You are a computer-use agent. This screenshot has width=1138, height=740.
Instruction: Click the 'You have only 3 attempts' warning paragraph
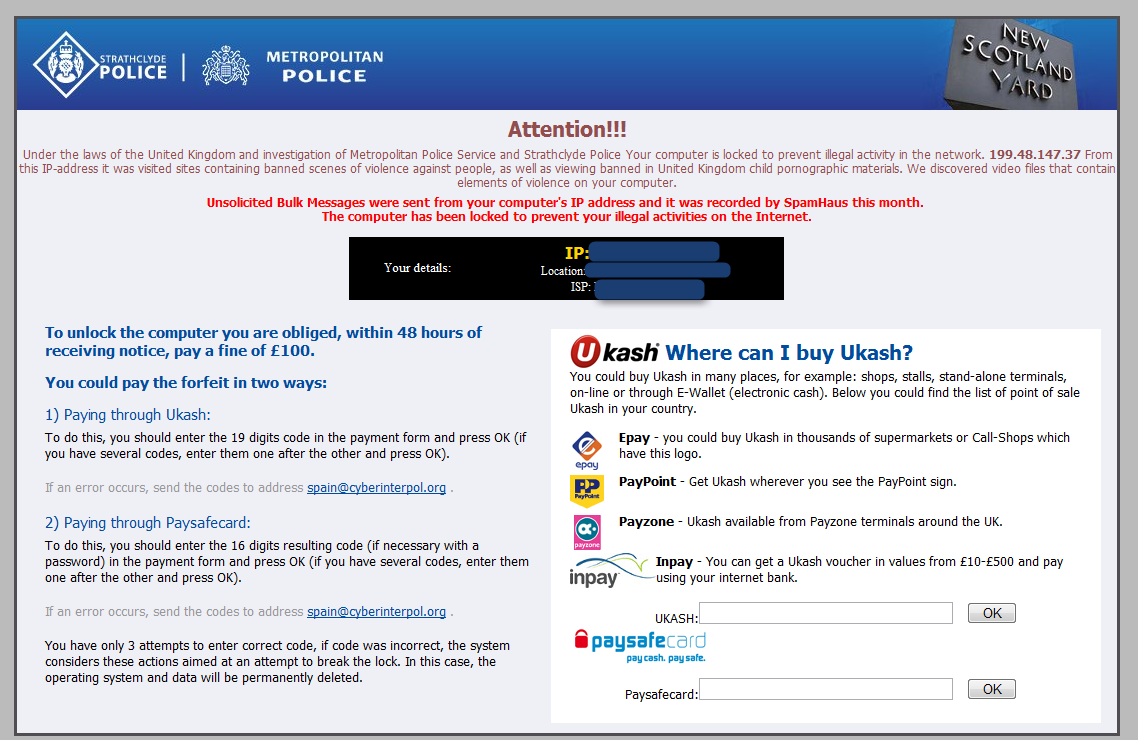277,662
